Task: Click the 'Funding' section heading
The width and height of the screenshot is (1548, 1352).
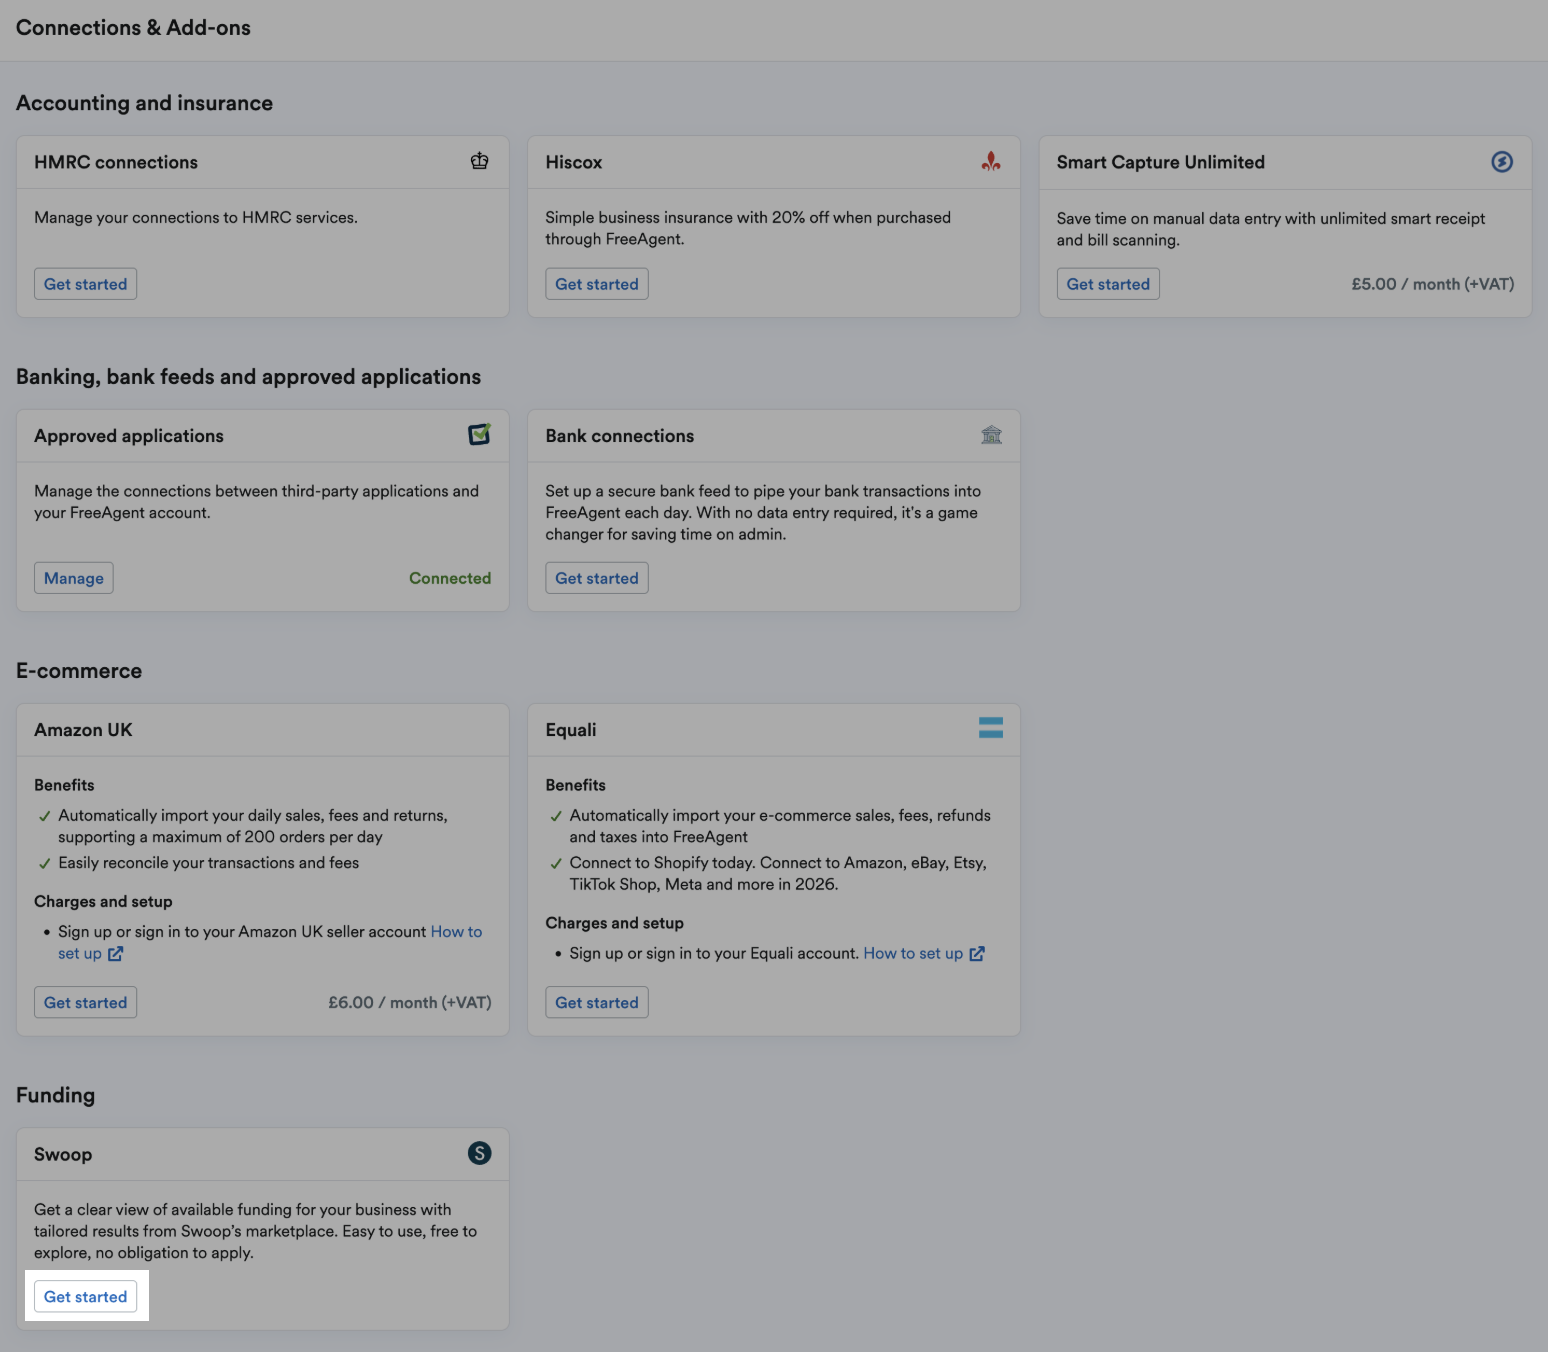Action: coord(55,1095)
